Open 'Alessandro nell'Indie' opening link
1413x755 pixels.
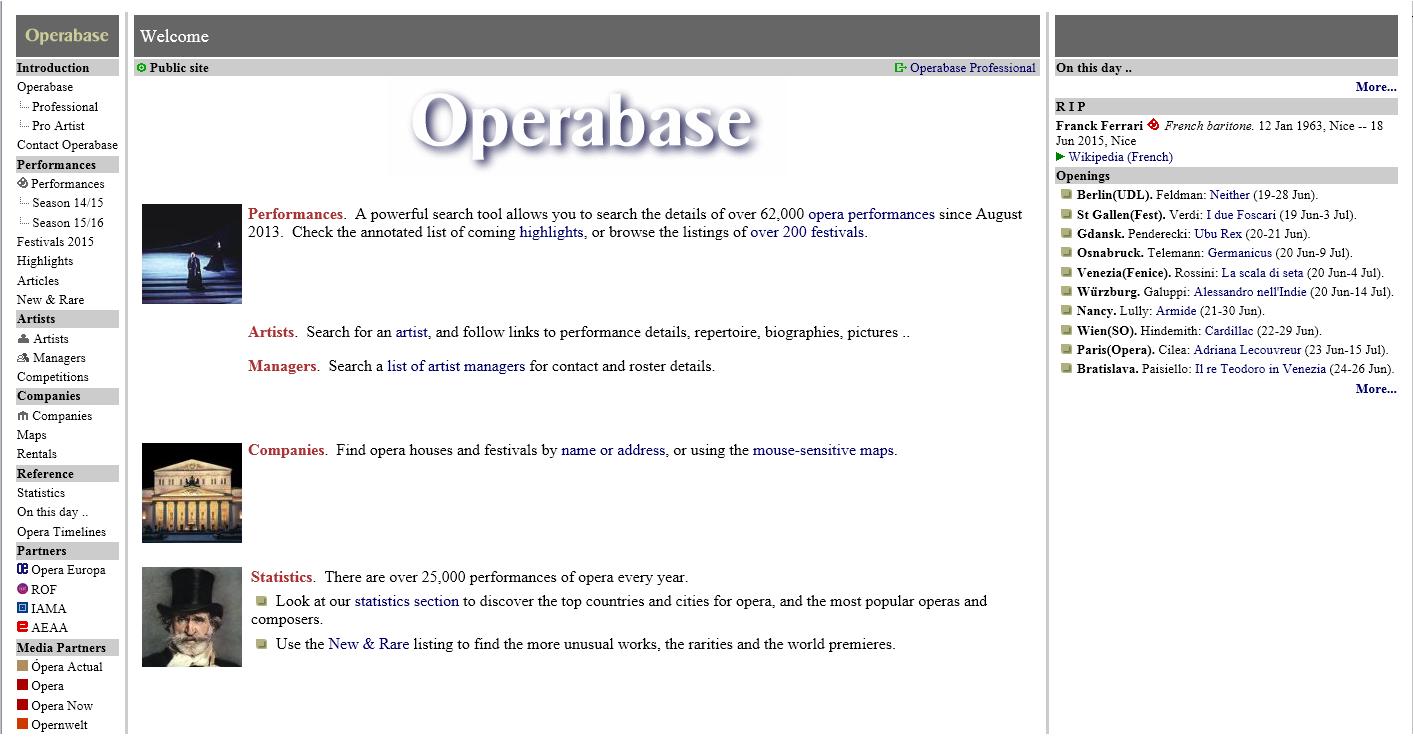[x=1250, y=292]
